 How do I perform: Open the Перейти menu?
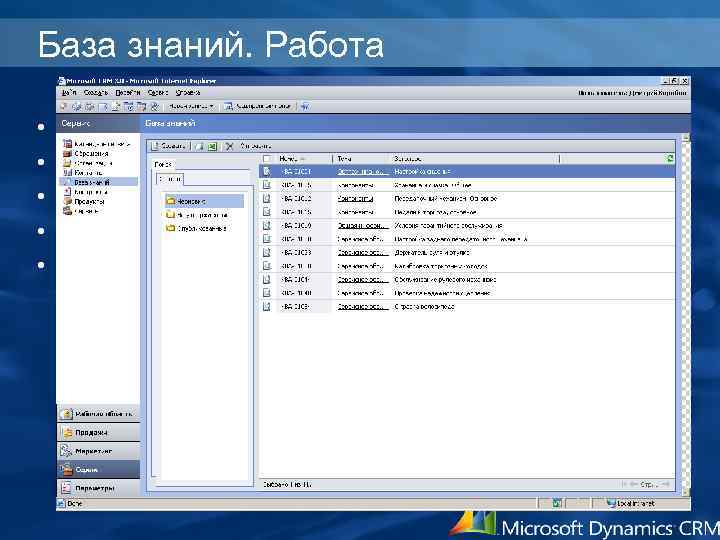pos(127,93)
